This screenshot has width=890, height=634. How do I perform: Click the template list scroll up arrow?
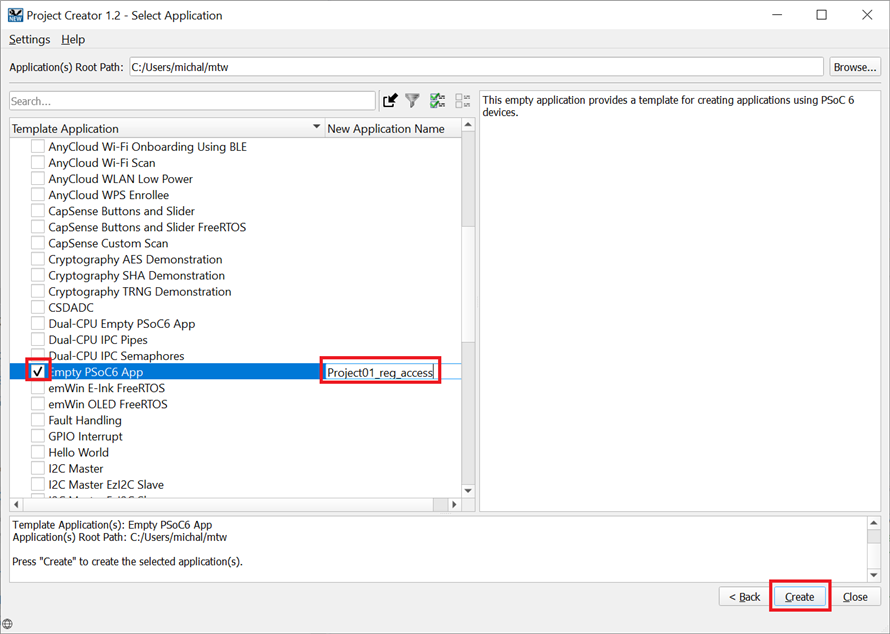click(x=468, y=125)
